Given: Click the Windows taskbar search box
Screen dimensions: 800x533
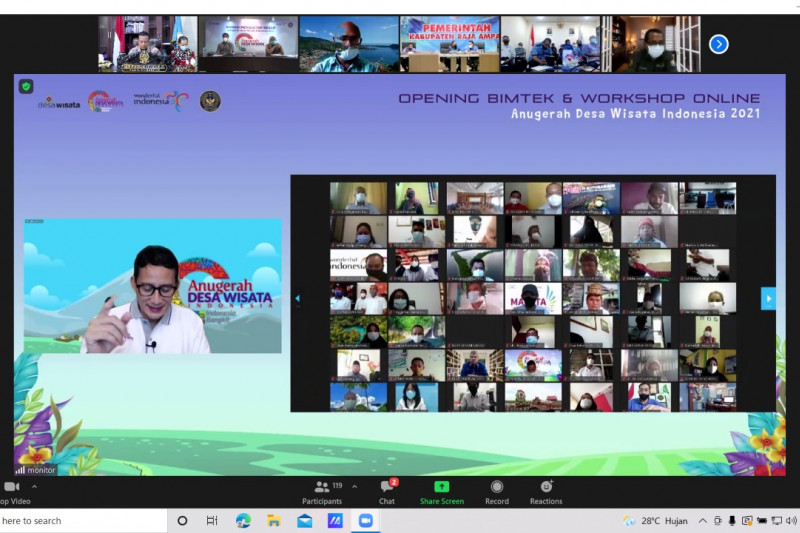Looking at the screenshot, I should tap(83, 521).
